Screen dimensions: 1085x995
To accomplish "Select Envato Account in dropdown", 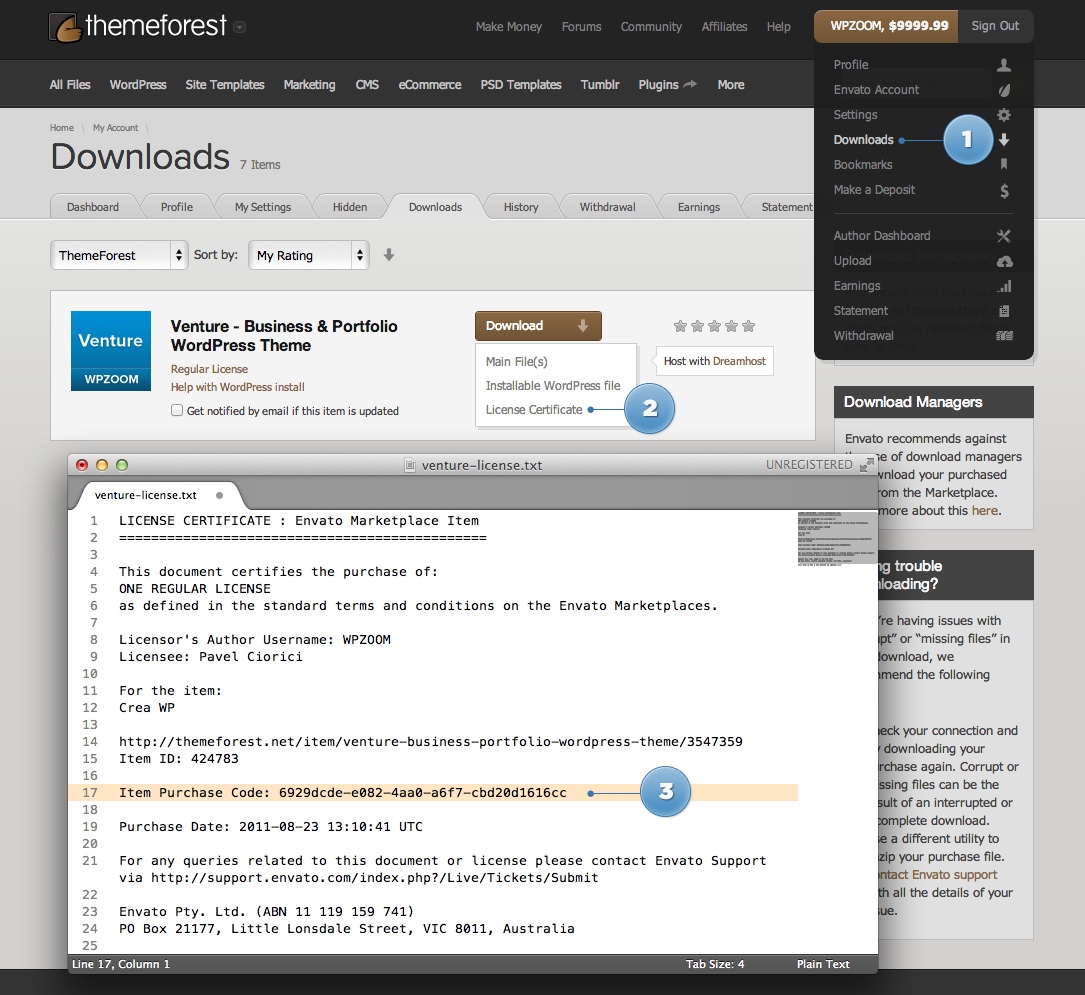I will click(x=876, y=89).
